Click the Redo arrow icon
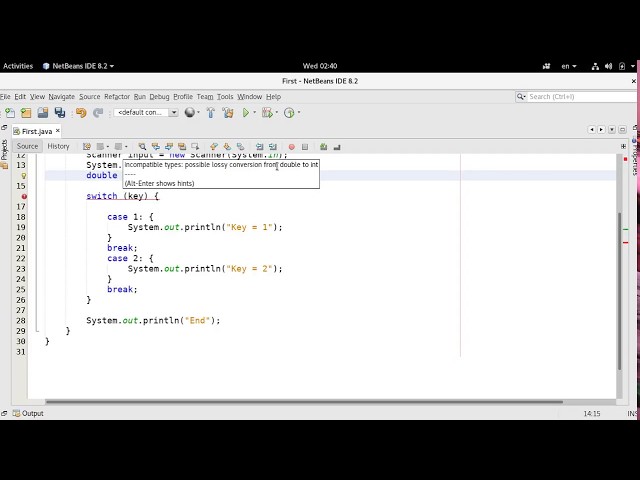Viewport: 640px width, 480px height. pyautogui.click(x=98, y=113)
